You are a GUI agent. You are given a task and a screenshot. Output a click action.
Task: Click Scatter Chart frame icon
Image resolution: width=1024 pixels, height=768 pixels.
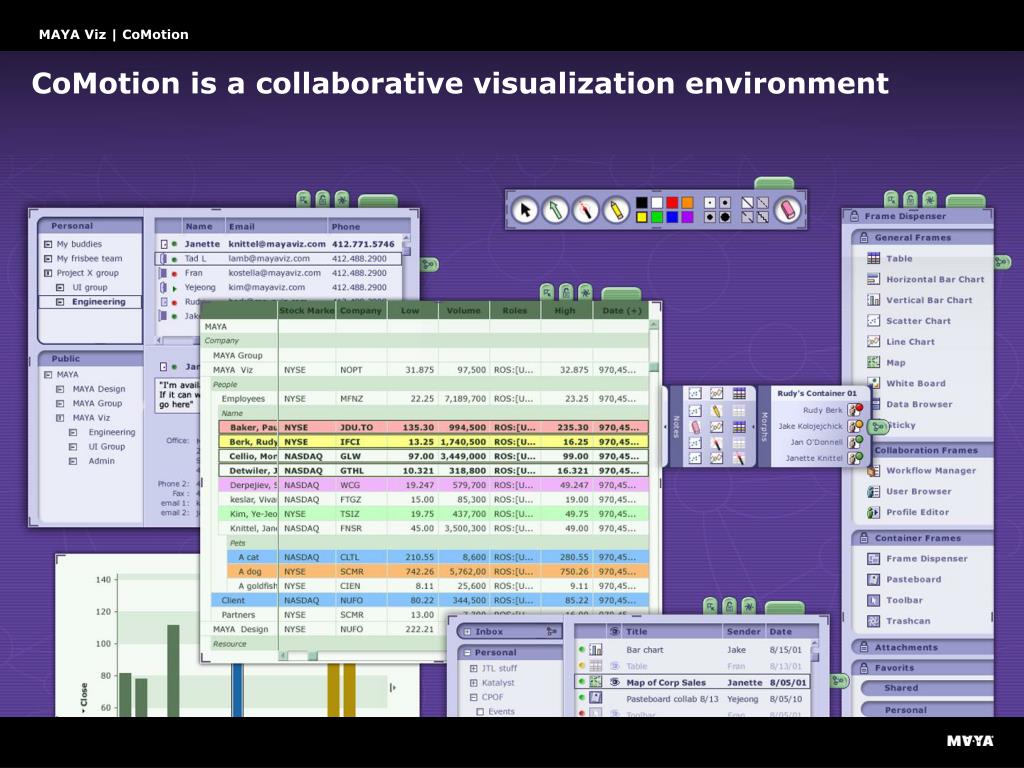click(873, 321)
